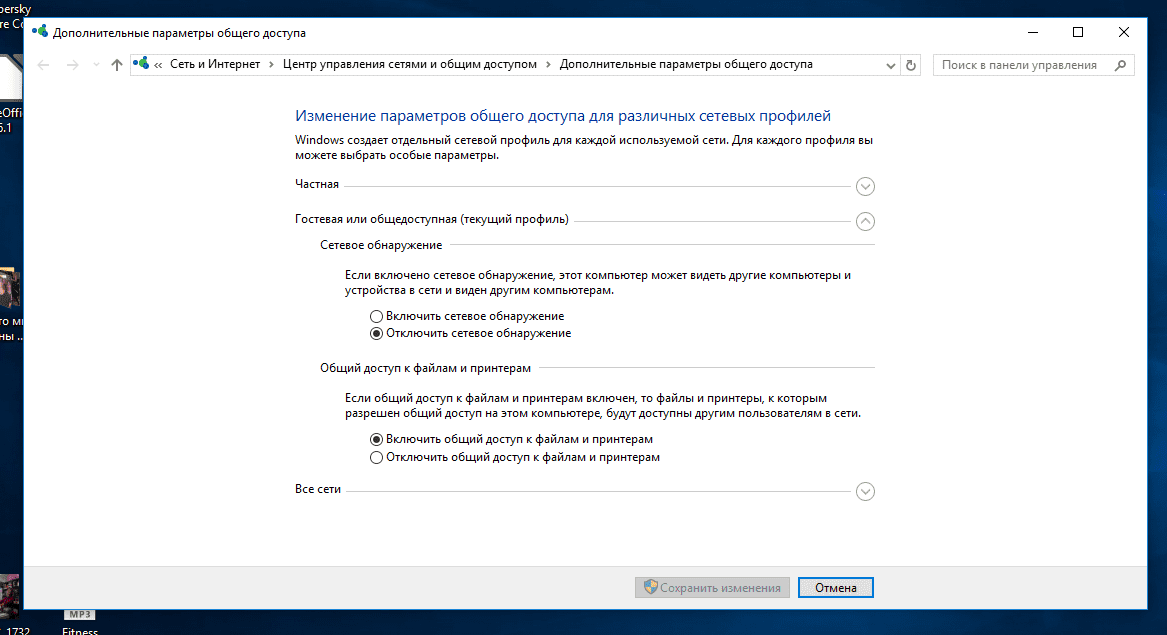Image resolution: width=1167 pixels, height=635 pixels.
Task: Click the Forward navigation arrow
Action: pyautogui.click(x=72, y=65)
